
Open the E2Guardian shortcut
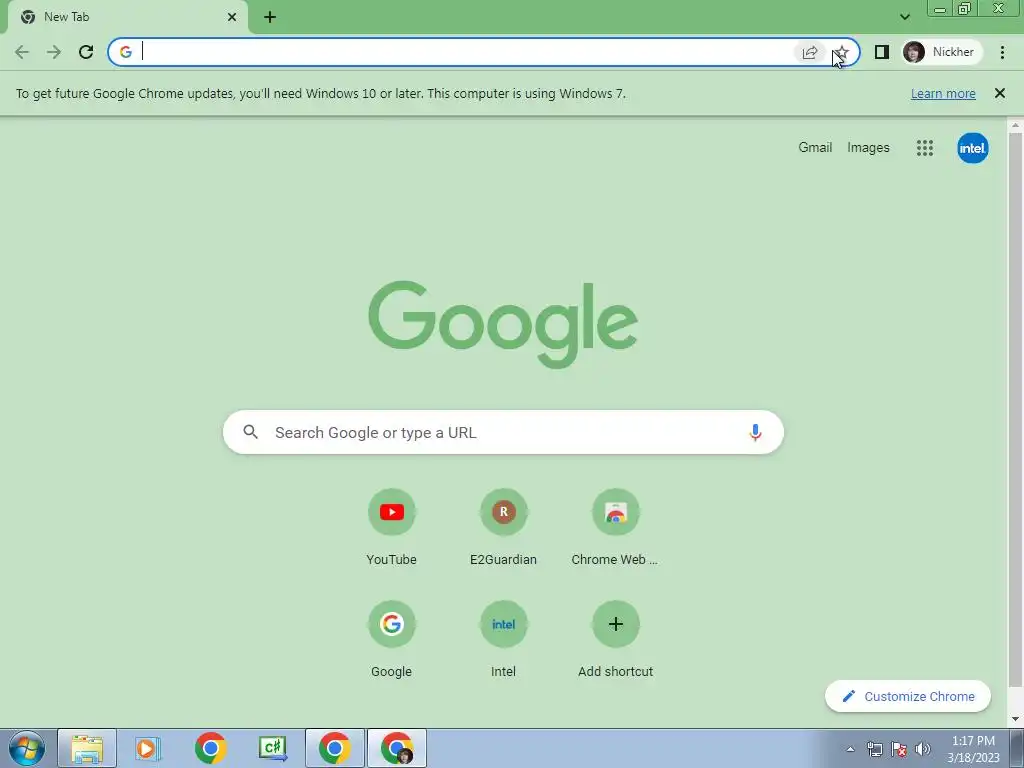(x=503, y=528)
